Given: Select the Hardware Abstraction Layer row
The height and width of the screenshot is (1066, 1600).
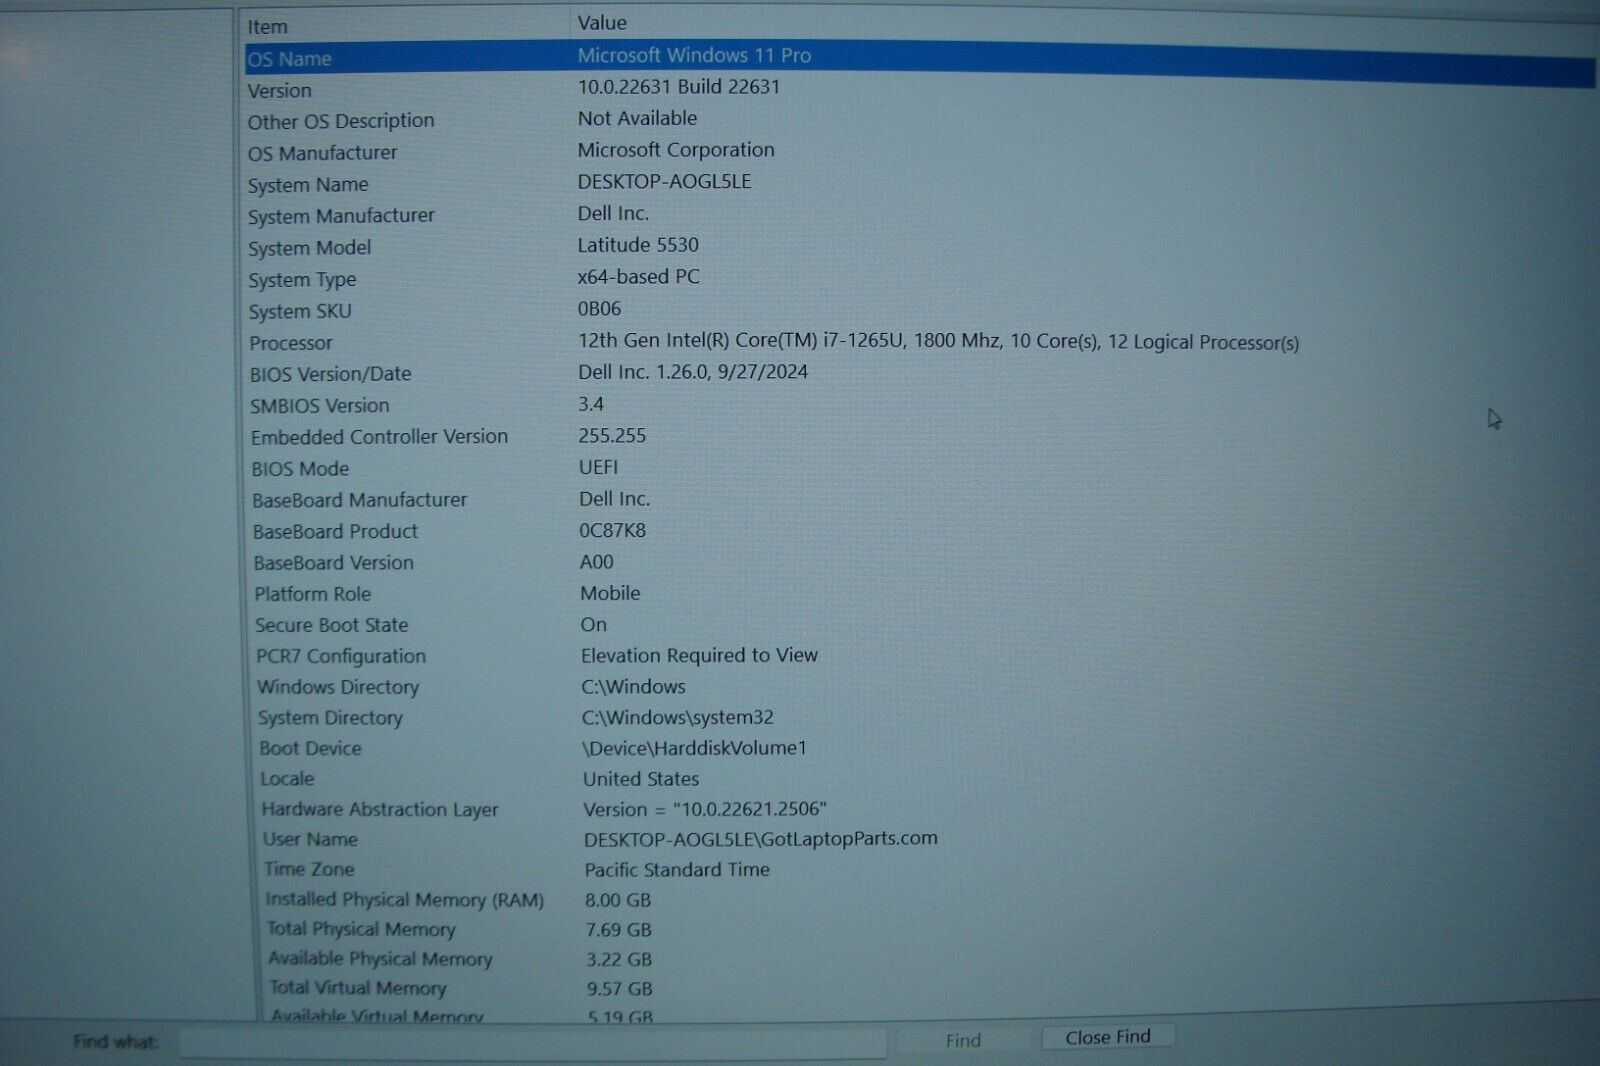Looking at the screenshot, I should 919,809.
